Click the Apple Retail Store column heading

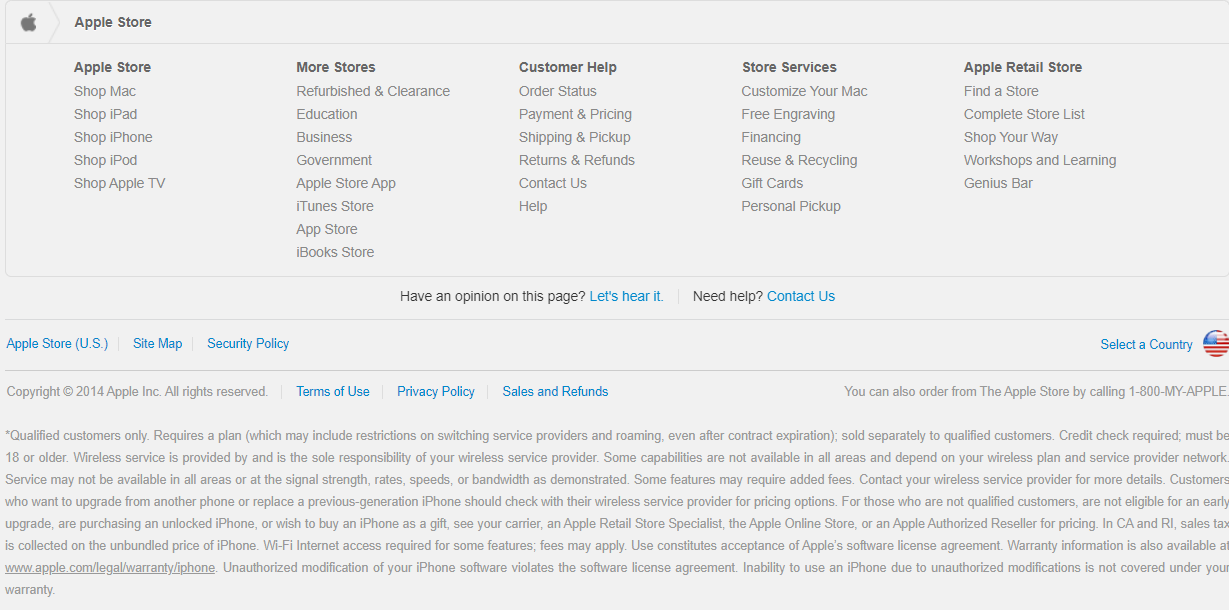tap(1023, 67)
